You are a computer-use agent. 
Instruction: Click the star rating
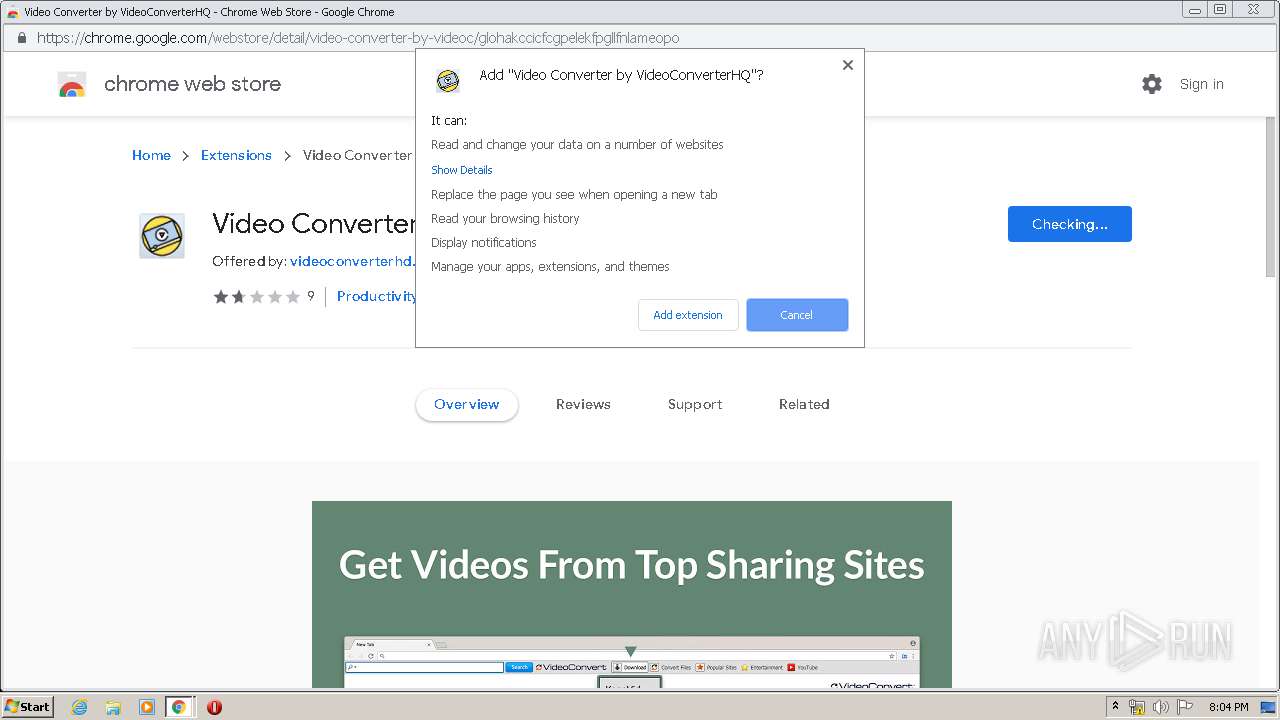[x=257, y=296]
